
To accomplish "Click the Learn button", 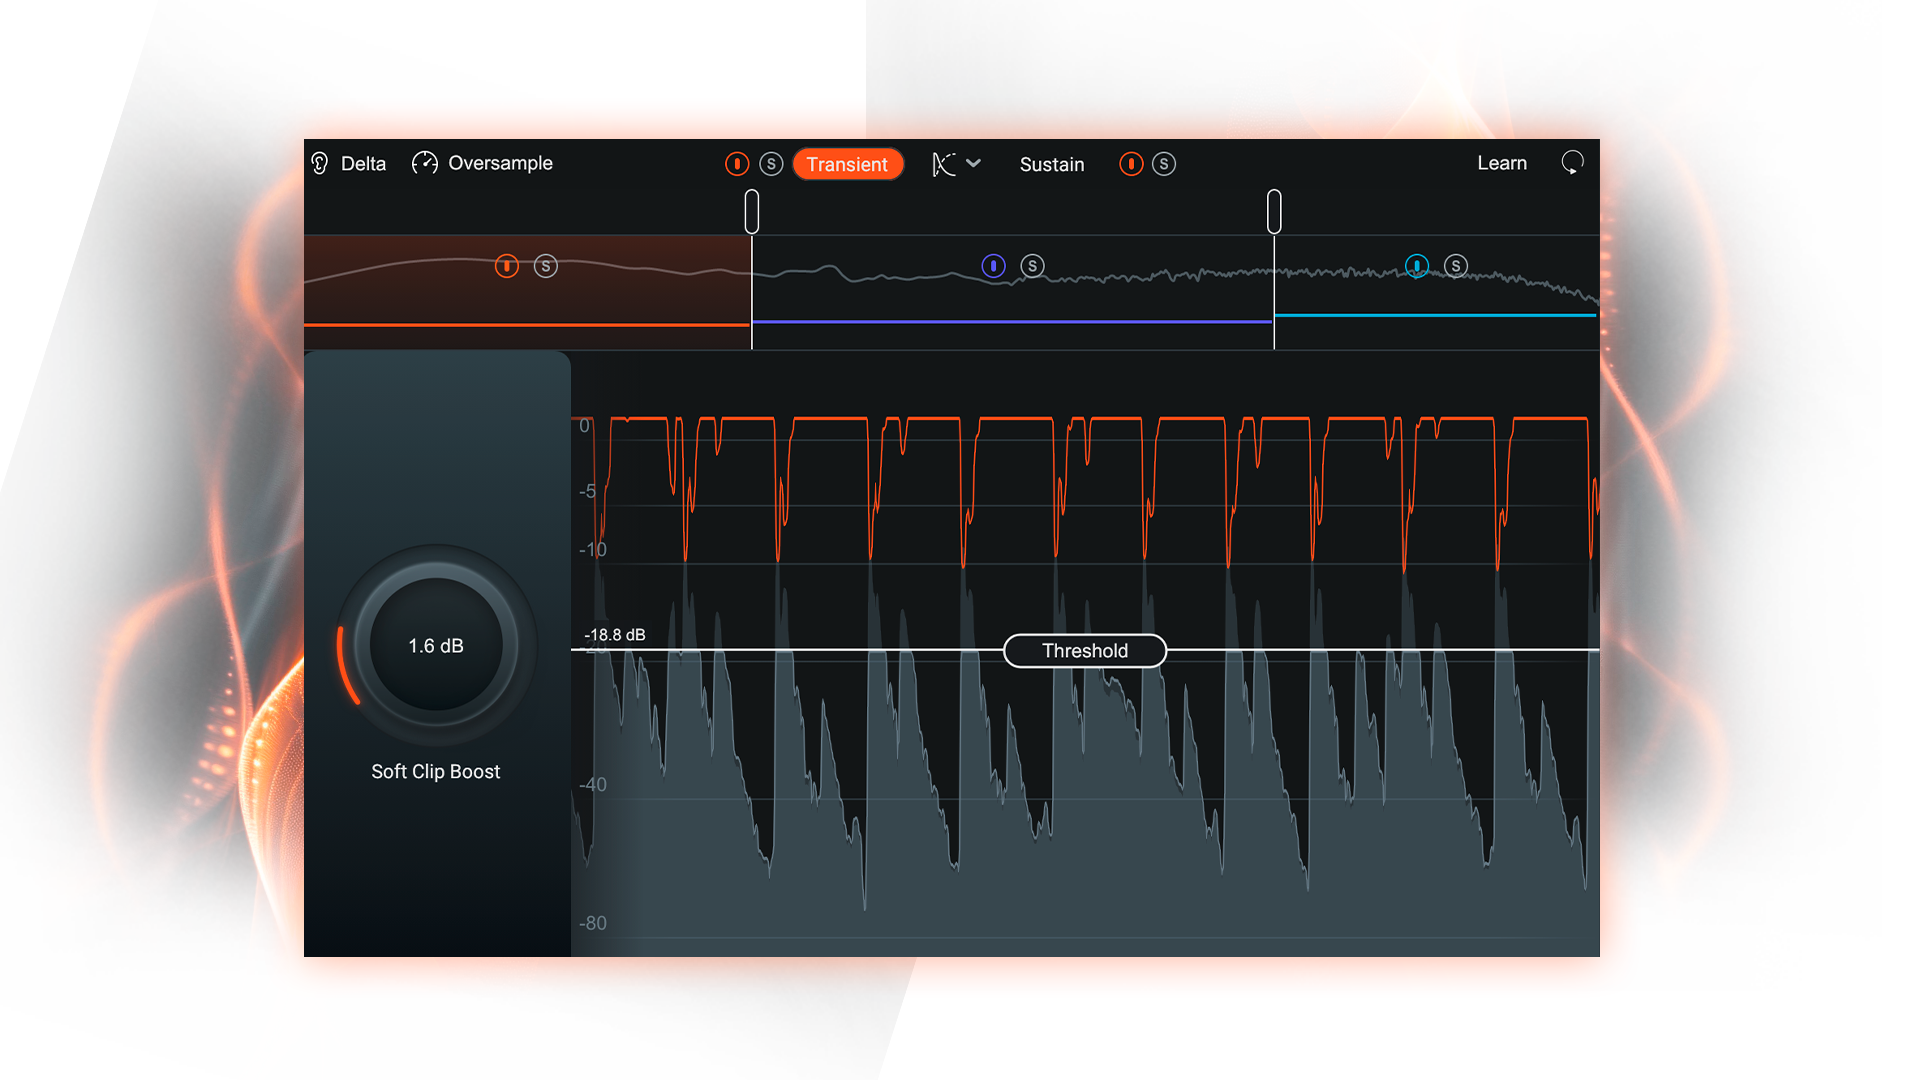I will pos(1502,163).
